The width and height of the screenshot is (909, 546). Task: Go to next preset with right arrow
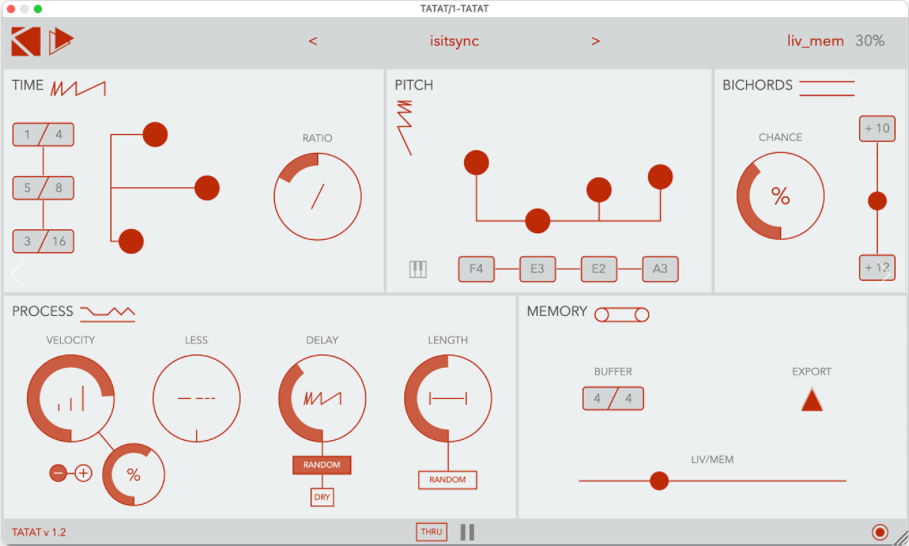click(596, 41)
